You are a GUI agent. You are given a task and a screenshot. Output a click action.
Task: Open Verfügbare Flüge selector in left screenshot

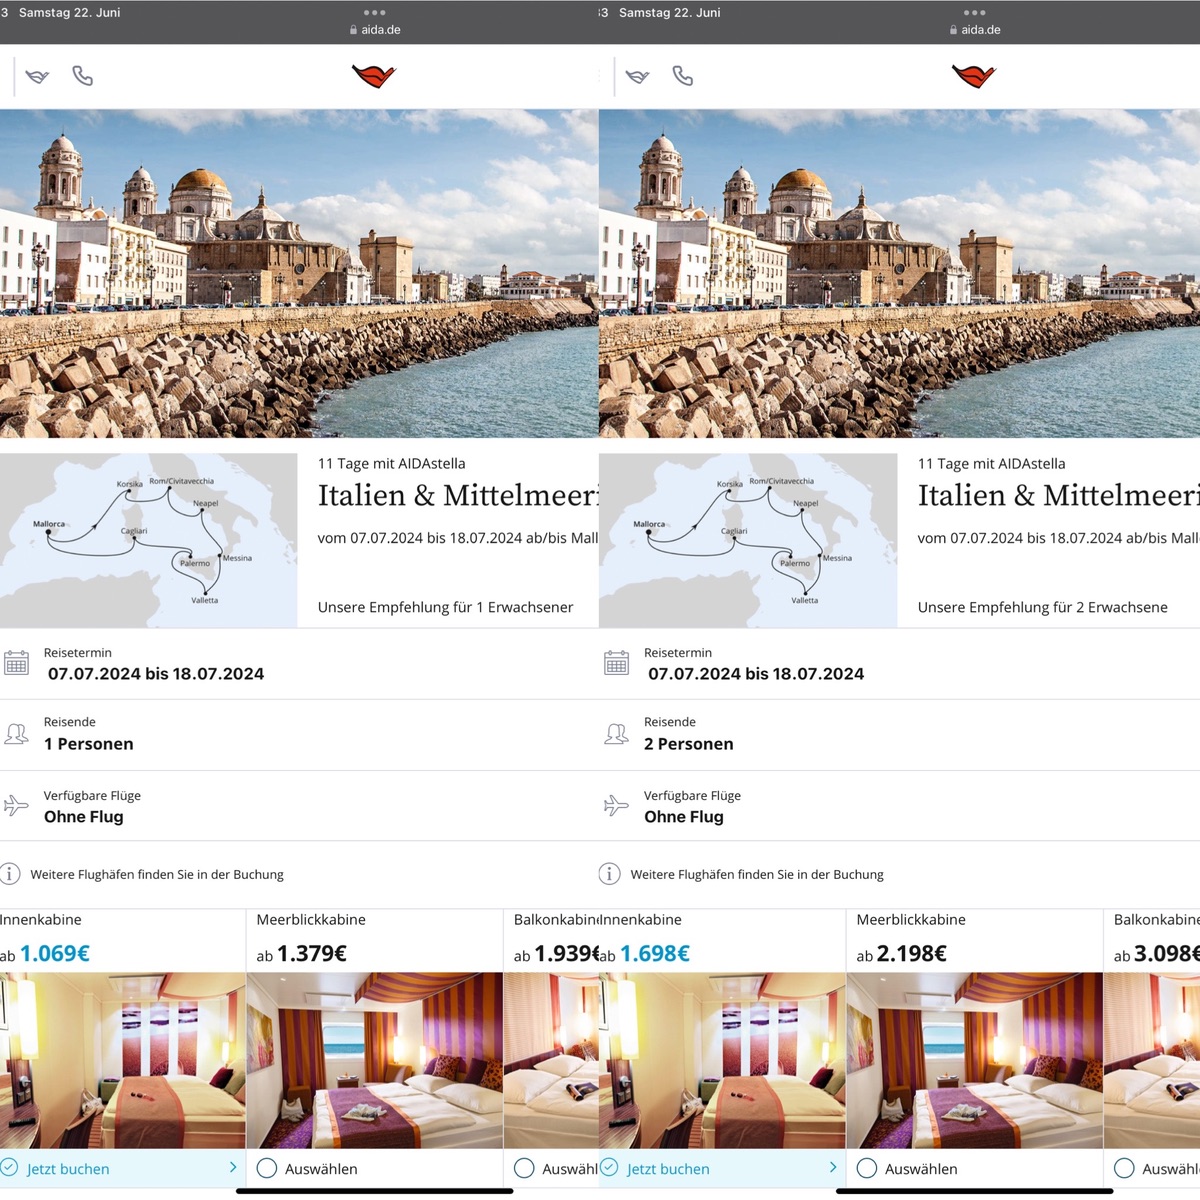pyautogui.click(x=299, y=806)
